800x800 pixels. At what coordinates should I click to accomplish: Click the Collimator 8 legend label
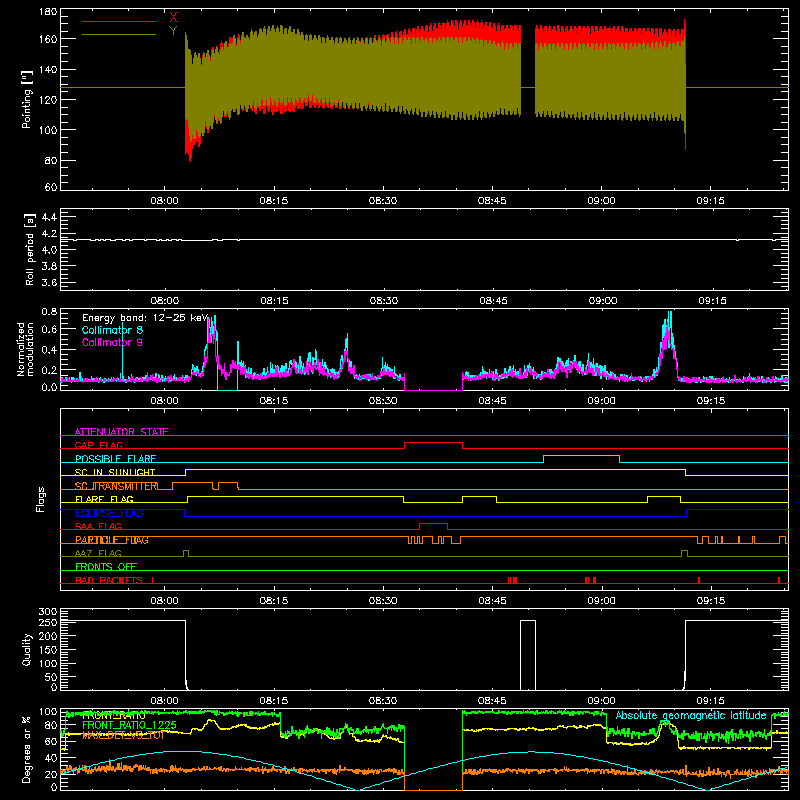pos(112,330)
